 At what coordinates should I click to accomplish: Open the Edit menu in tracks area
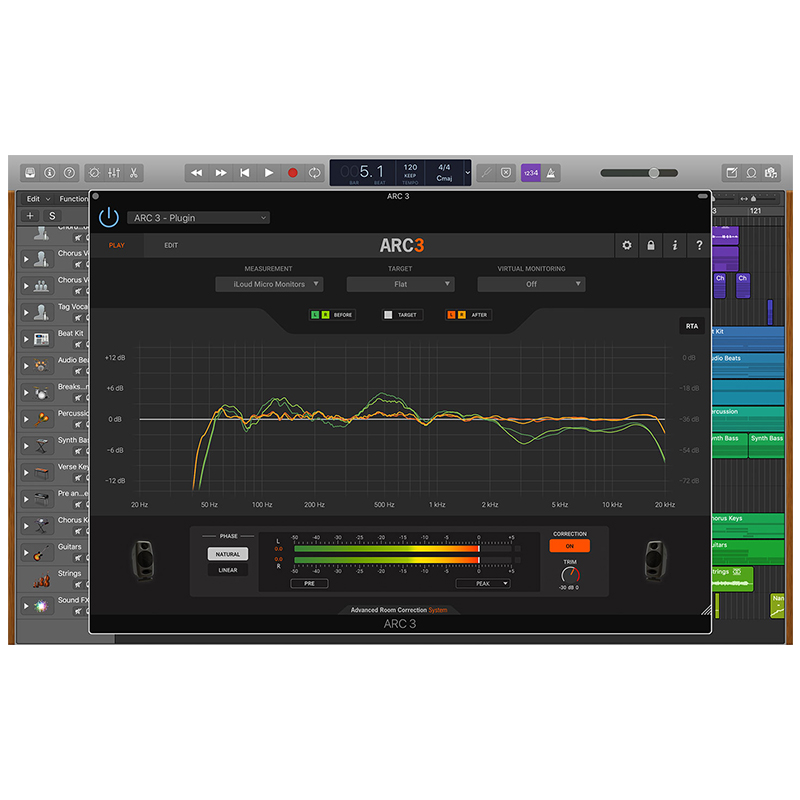point(38,199)
